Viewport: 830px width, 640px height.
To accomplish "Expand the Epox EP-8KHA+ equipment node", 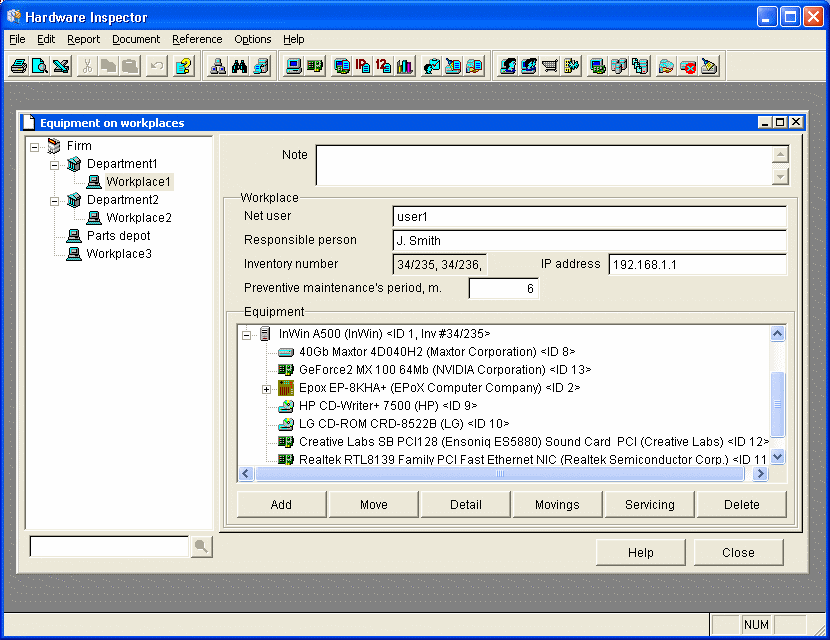I will coord(266,390).
